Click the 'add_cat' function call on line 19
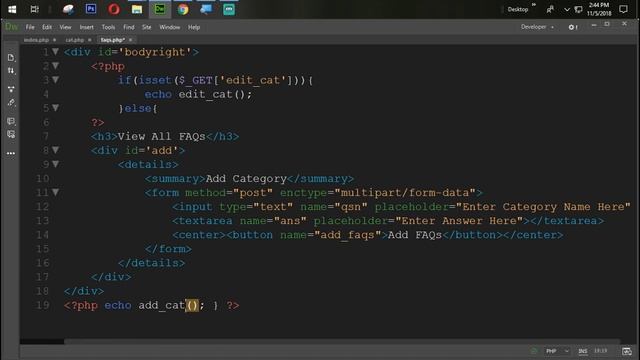The width and height of the screenshot is (640, 360). 162,305
